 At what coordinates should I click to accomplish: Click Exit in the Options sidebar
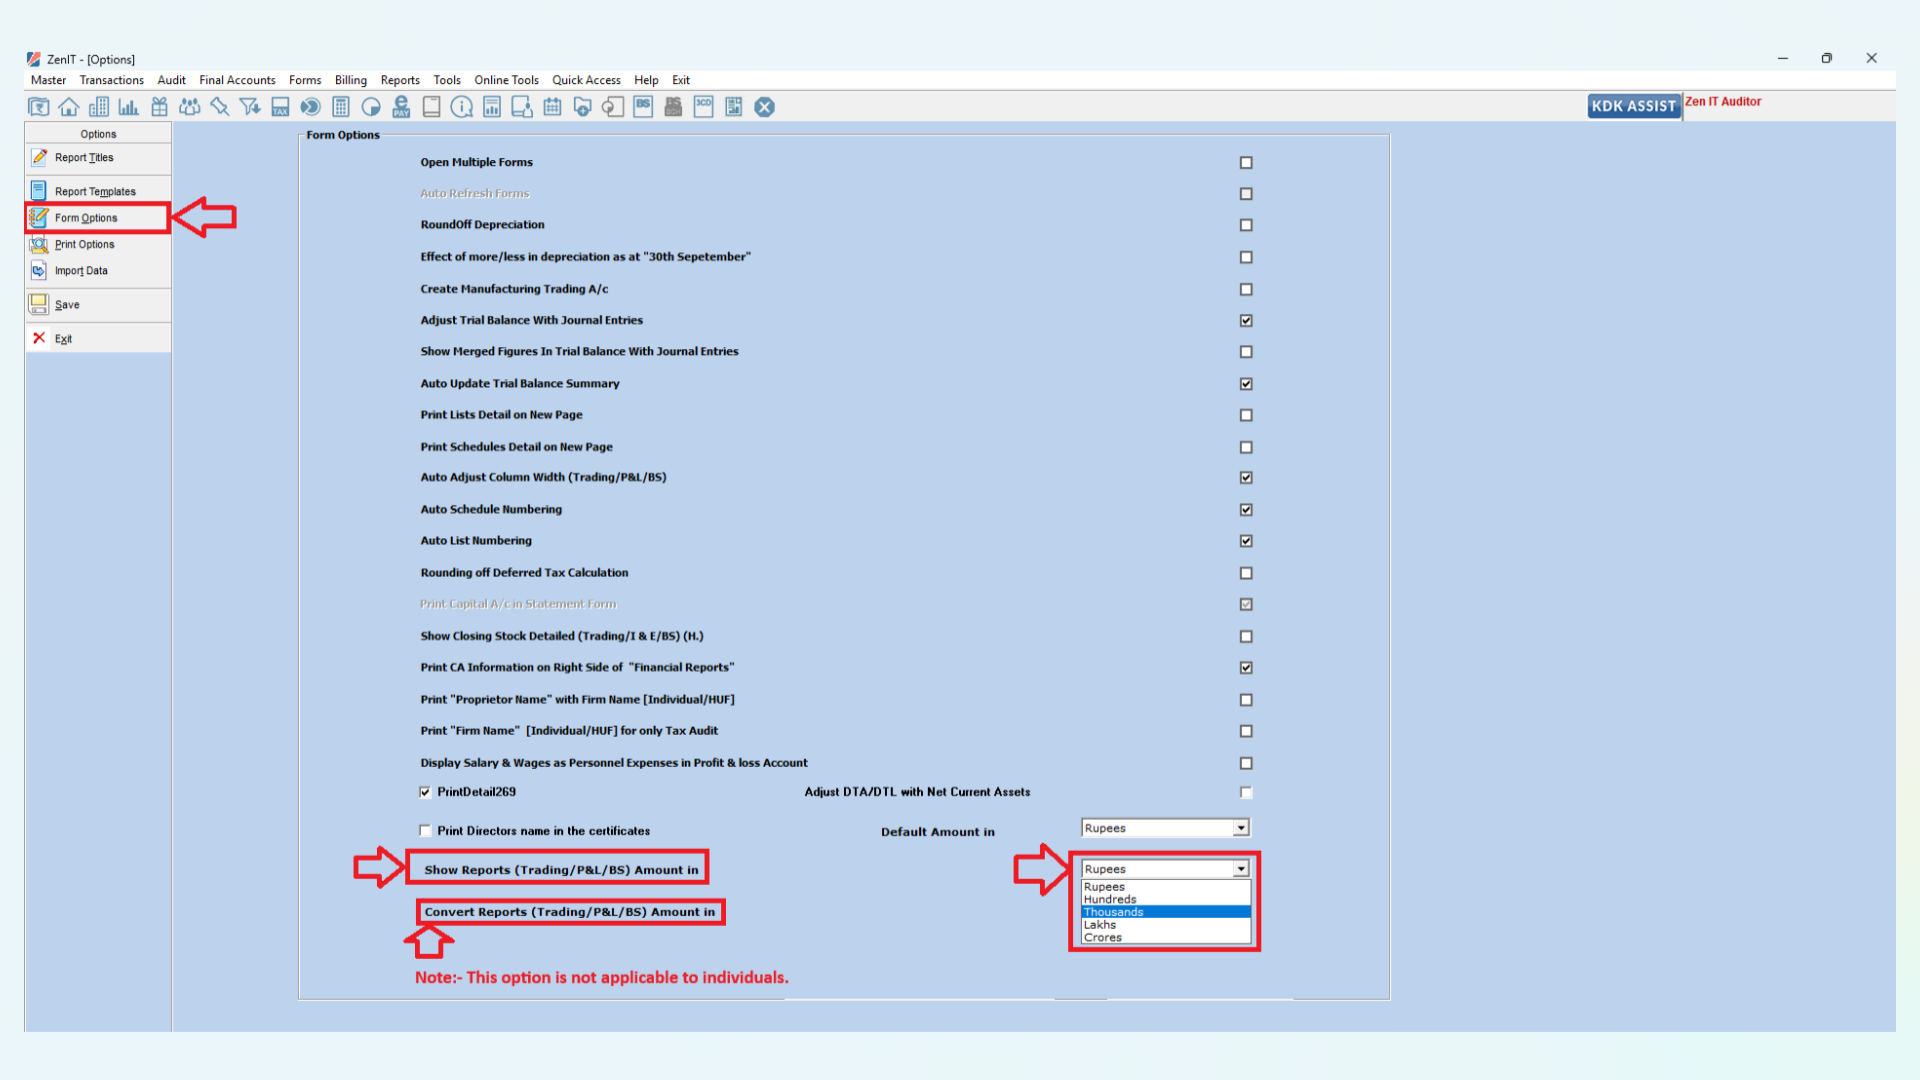pos(98,338)
